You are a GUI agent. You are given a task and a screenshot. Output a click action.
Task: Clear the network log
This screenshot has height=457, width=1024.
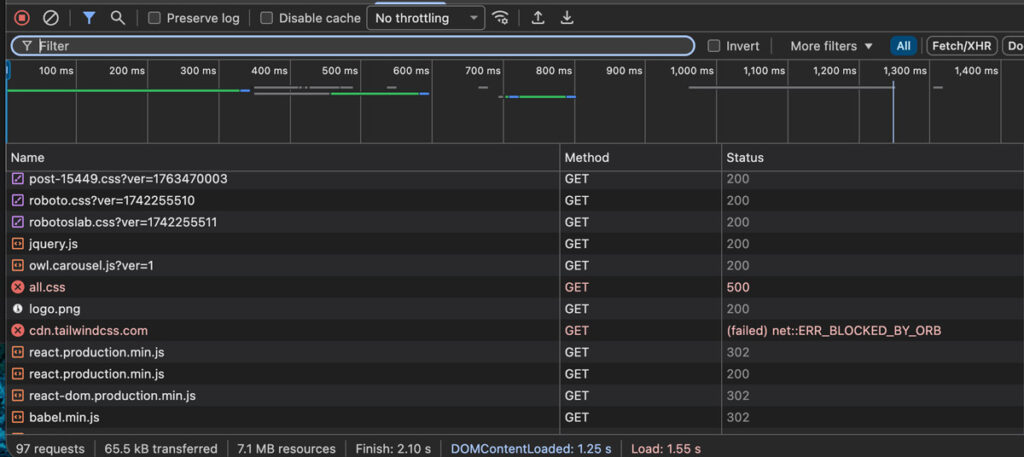tap(51, 18)
